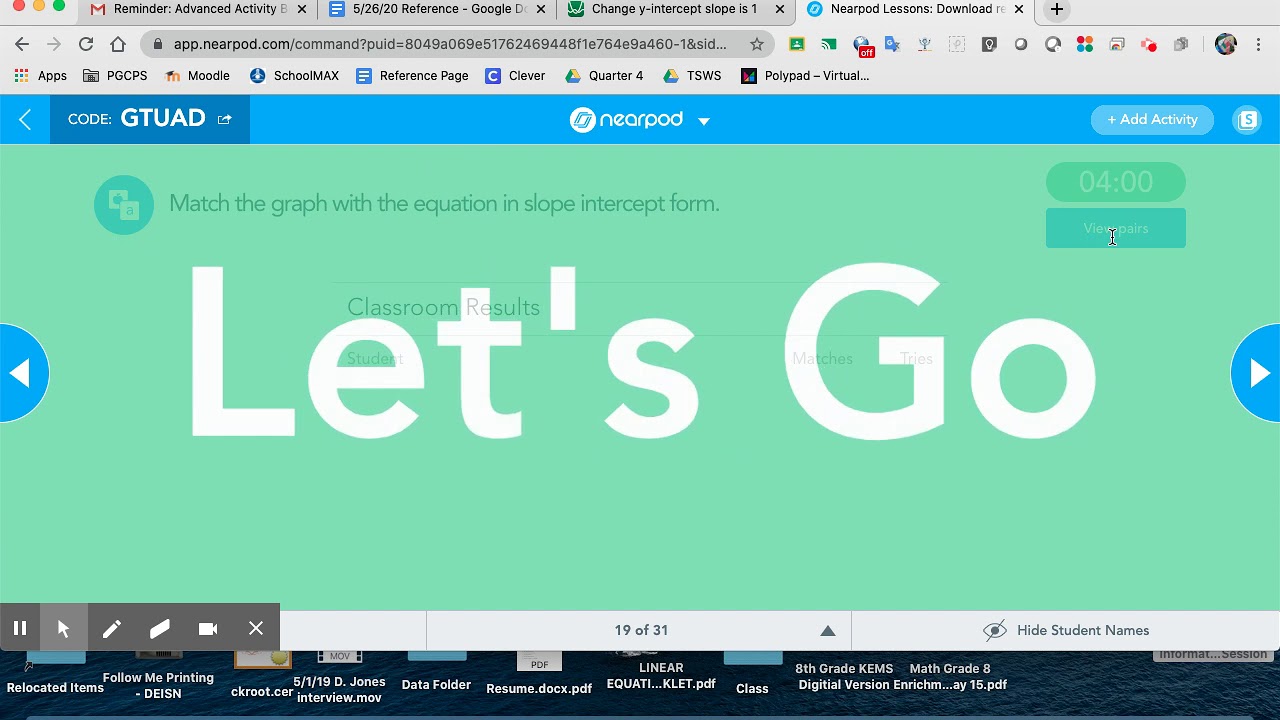Close the recording toolbar
1280x720 pixels.
tap(256, 628)
